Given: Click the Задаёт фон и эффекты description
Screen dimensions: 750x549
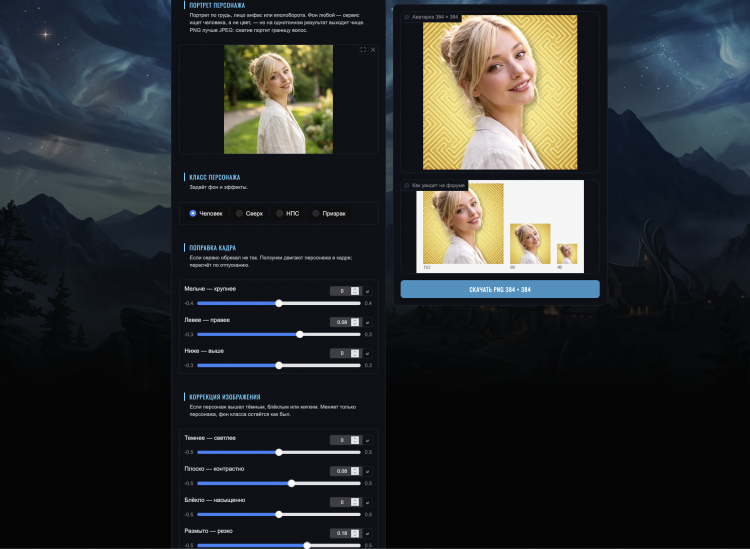Looking at the screenshot, I should [x=219, y=187].
